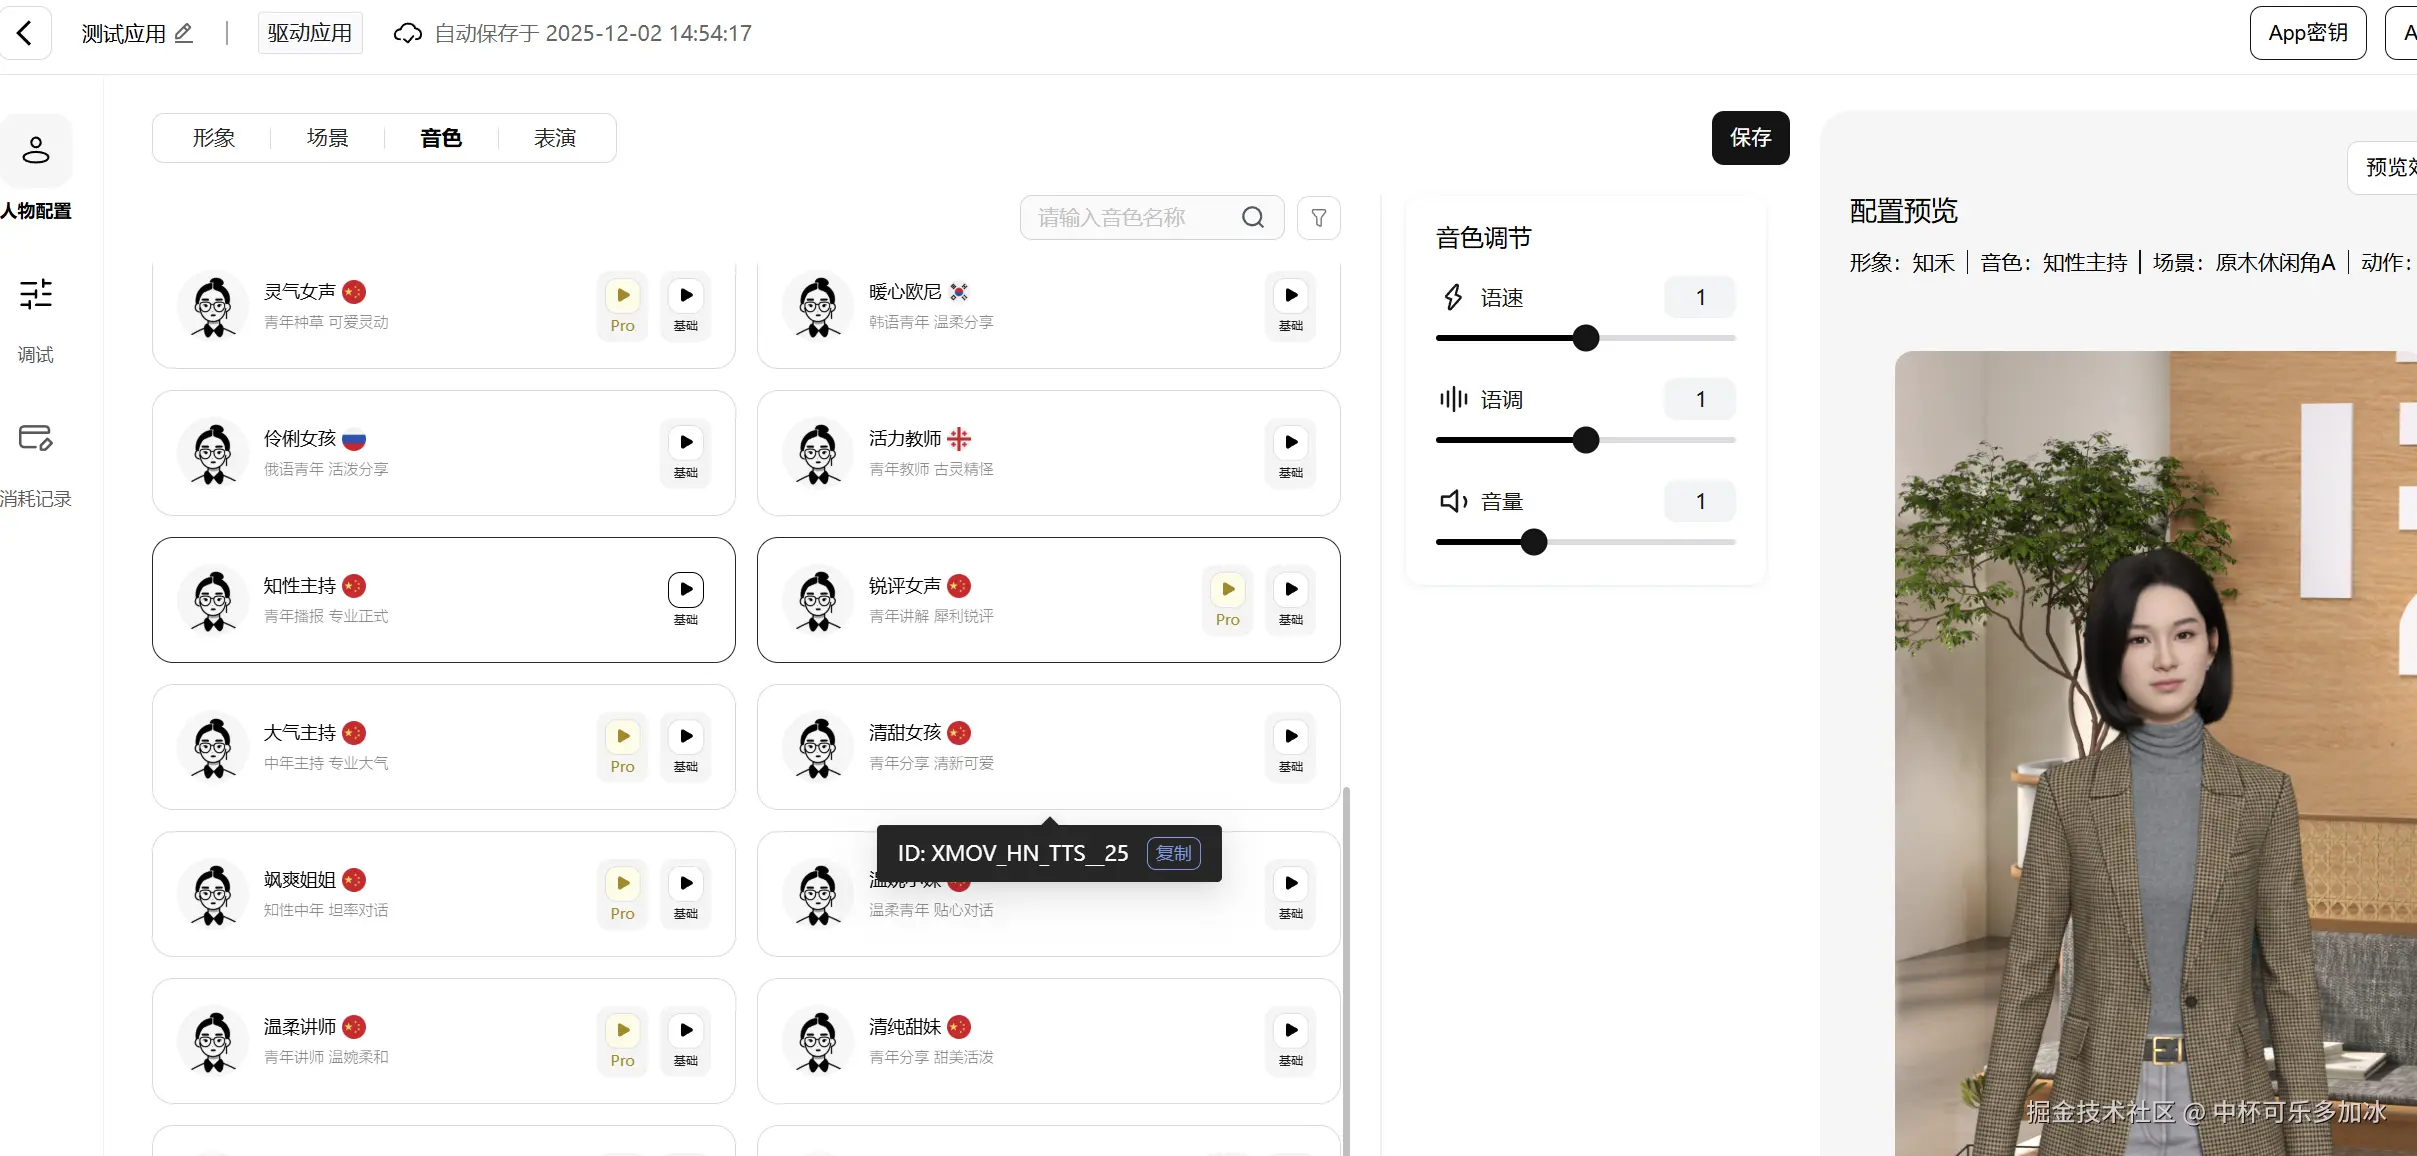Copy the voice ID with 复制
2417x1156 pixels.
click(1173, 853)
